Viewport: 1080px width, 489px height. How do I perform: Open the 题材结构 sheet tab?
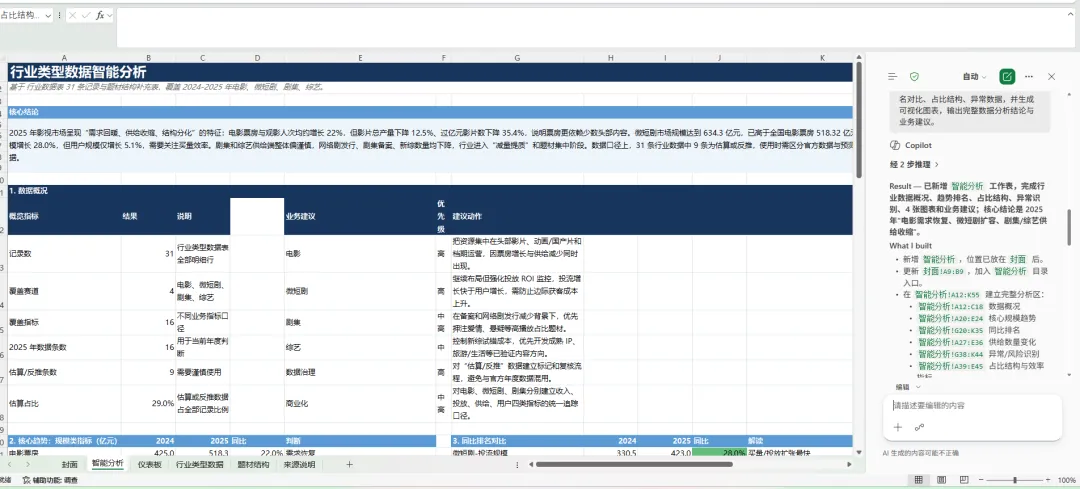point(253,465)
